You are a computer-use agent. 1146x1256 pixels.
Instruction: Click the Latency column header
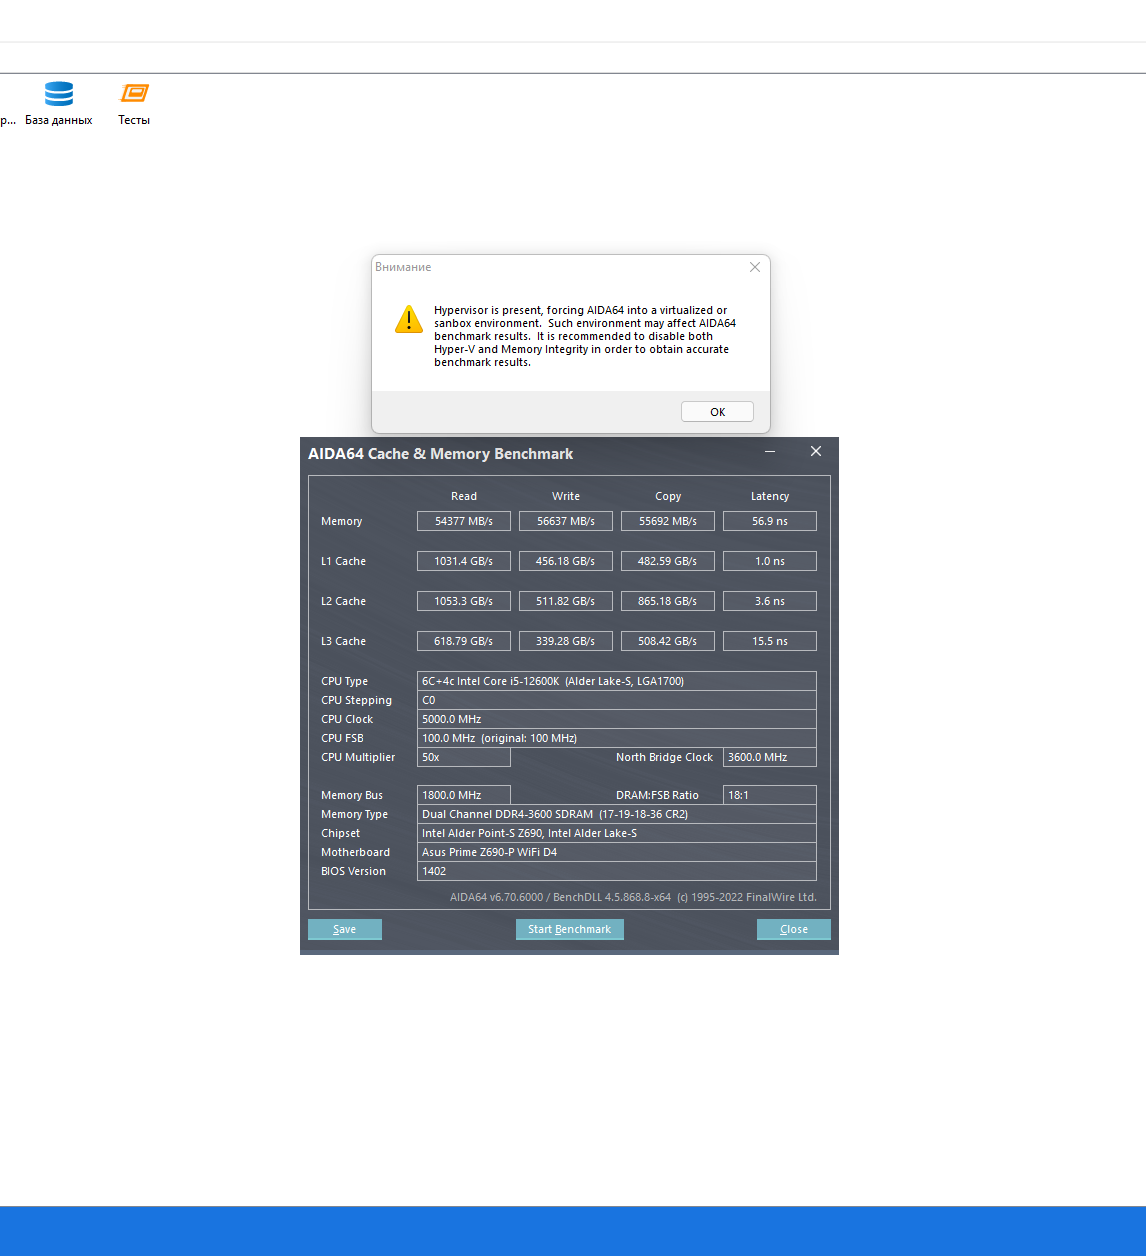coord(770,496)
